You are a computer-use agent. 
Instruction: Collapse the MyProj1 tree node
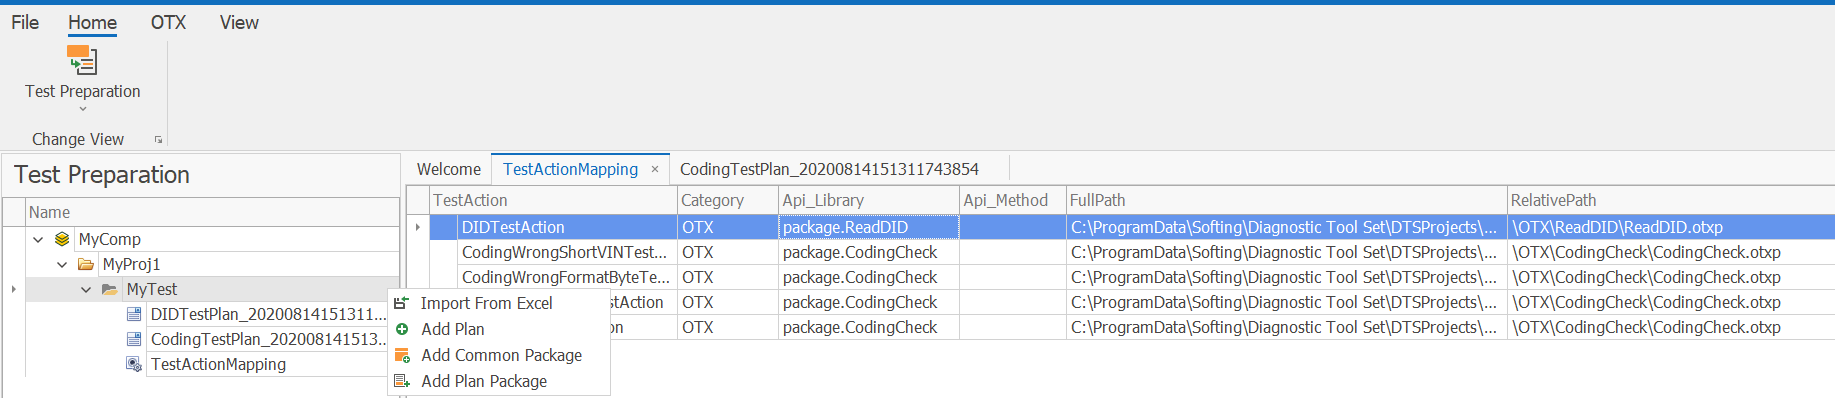tap(62, 264)
